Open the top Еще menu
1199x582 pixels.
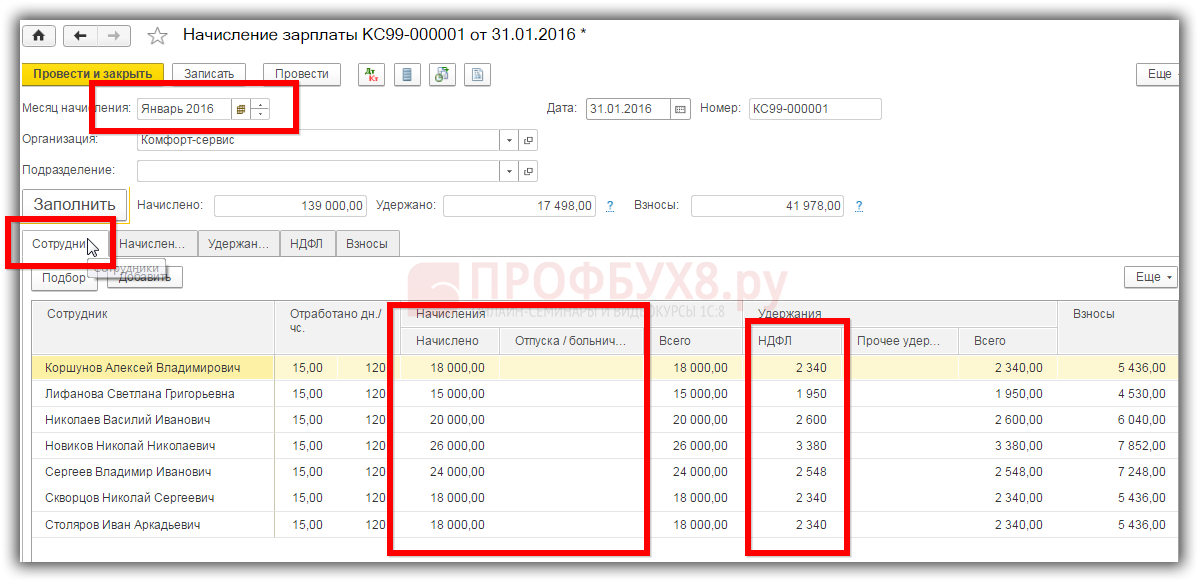(1164, 74)
